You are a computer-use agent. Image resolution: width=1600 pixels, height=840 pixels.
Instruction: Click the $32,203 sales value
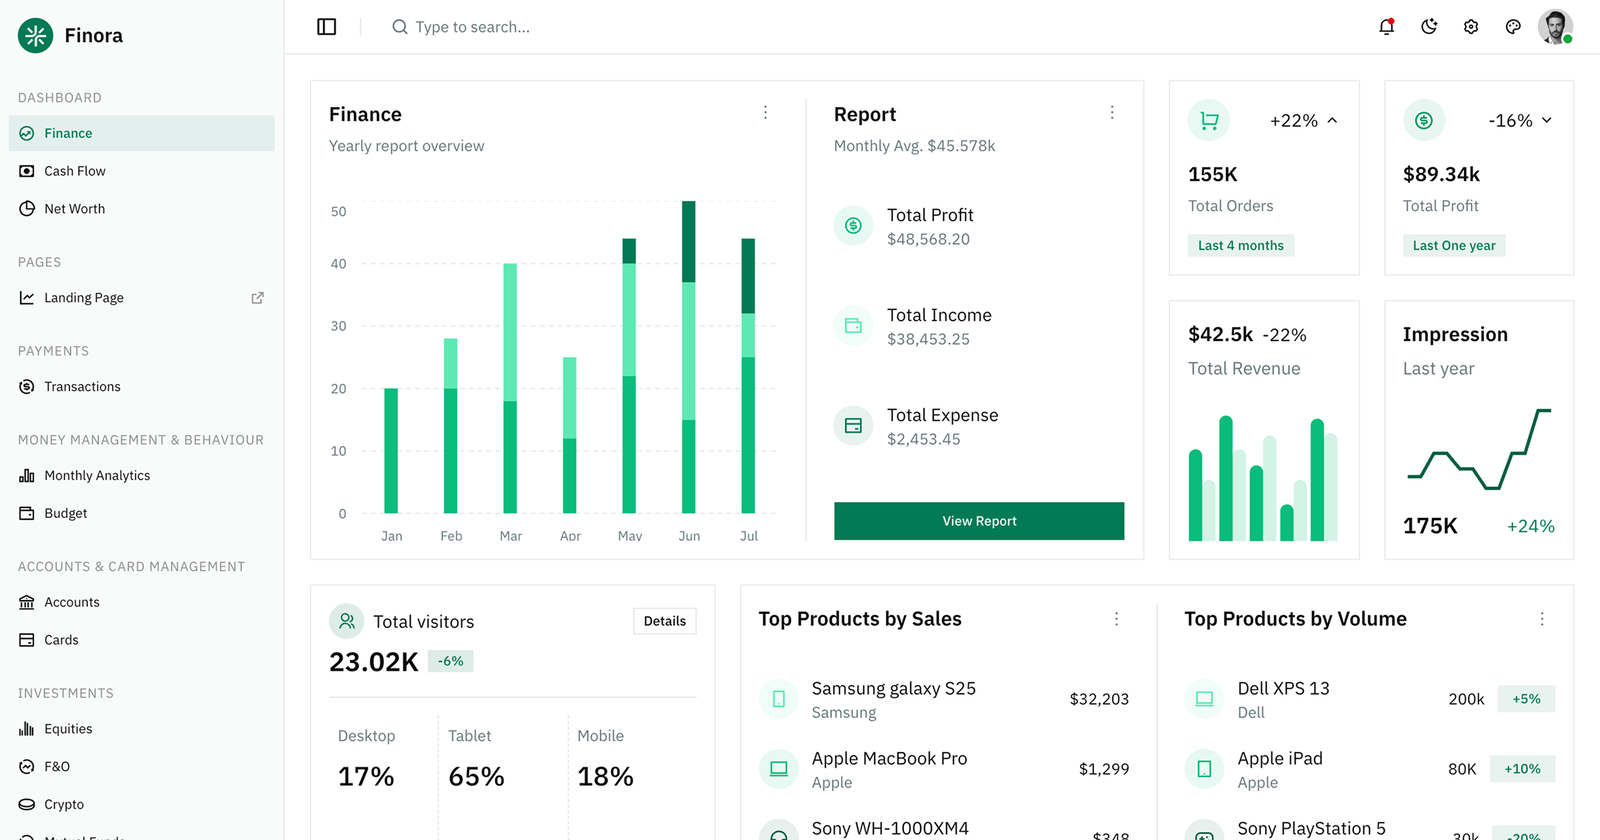(1099, 699)
